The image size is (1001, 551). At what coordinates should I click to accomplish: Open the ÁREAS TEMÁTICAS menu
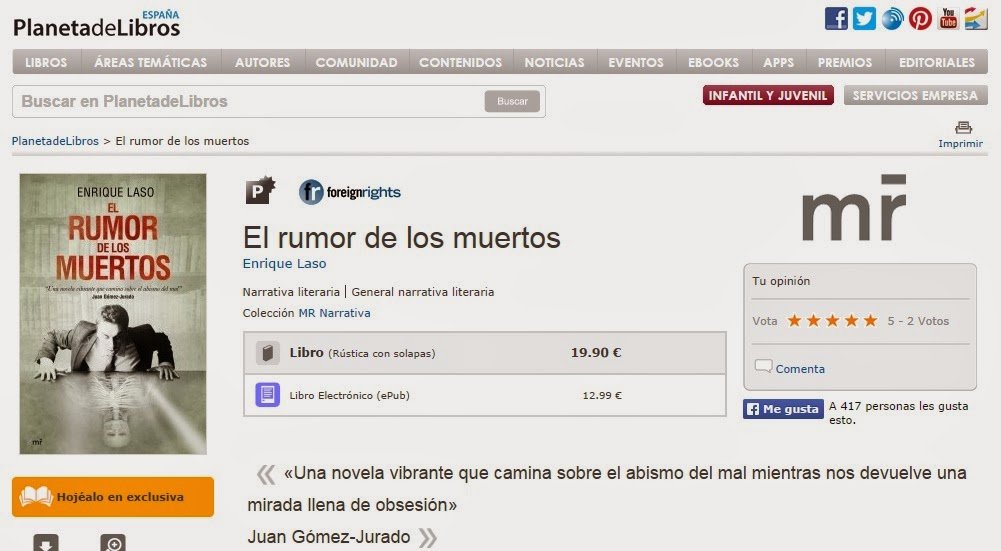point(151,62)
